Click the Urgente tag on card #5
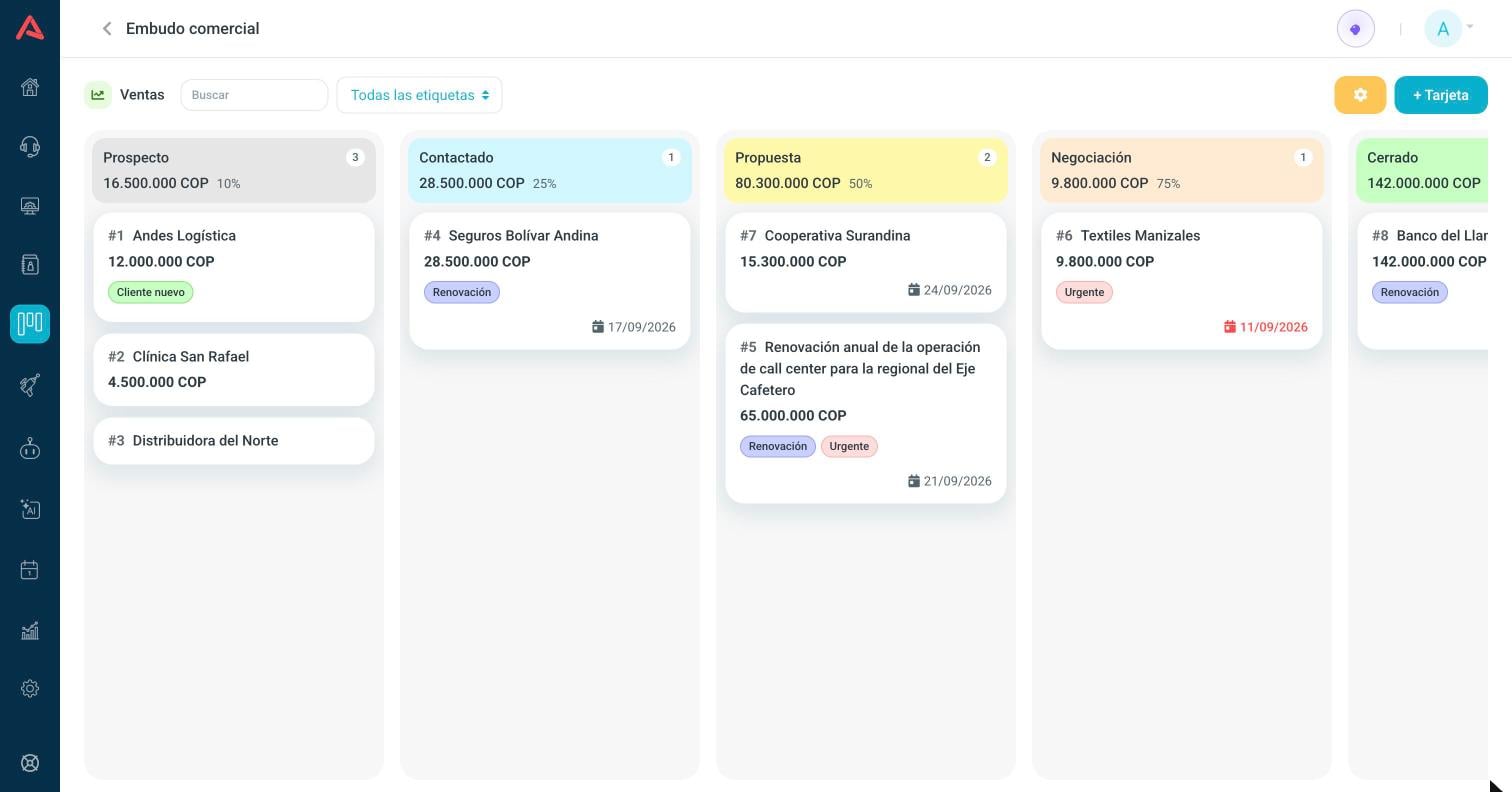This screenshot has width=1512, height=792. [849, 446]
